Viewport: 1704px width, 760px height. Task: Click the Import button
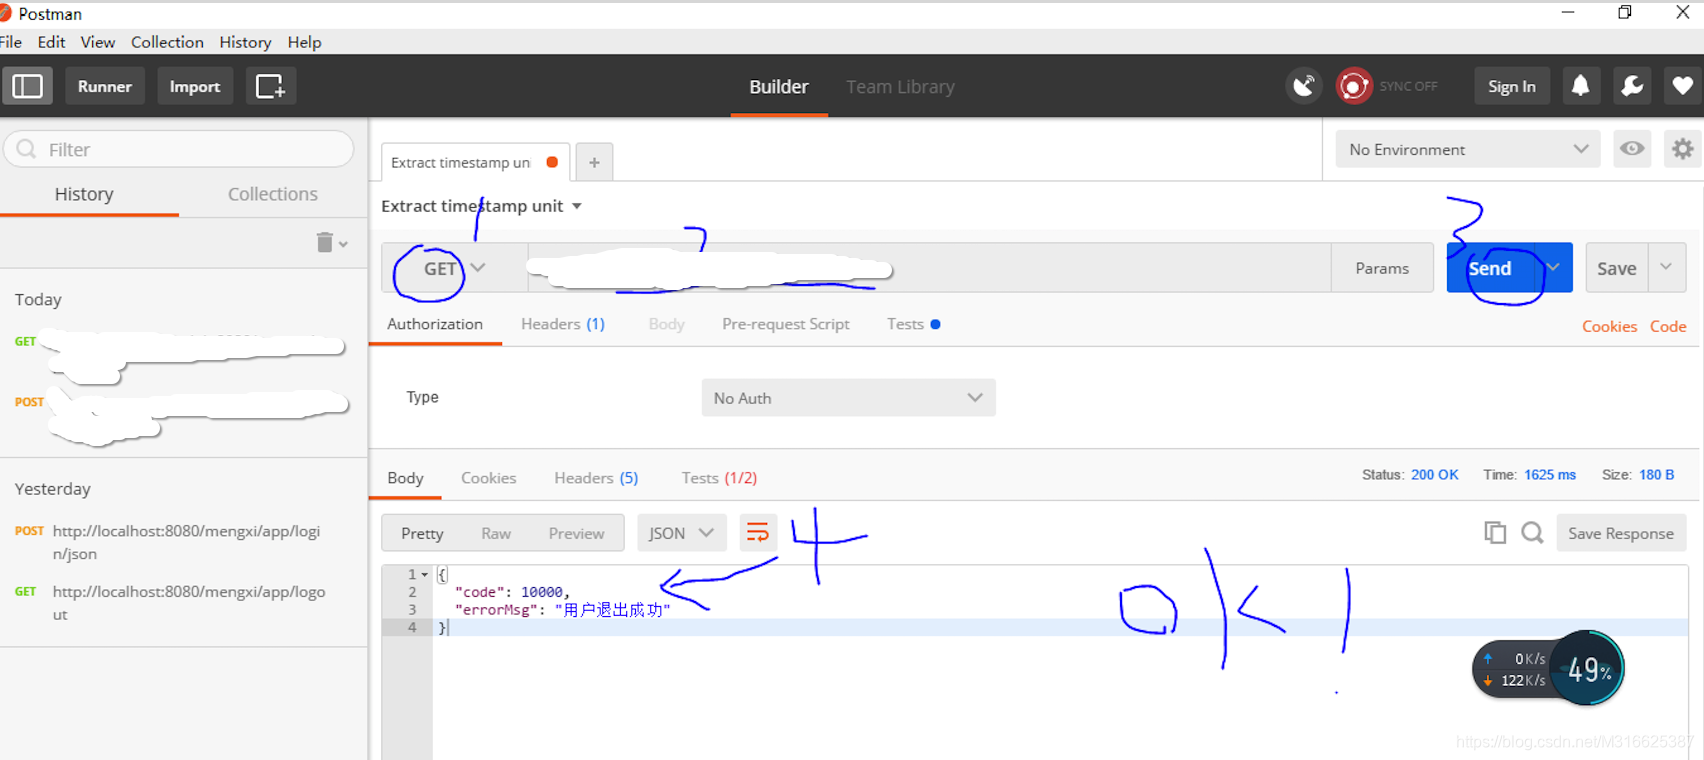195,86
